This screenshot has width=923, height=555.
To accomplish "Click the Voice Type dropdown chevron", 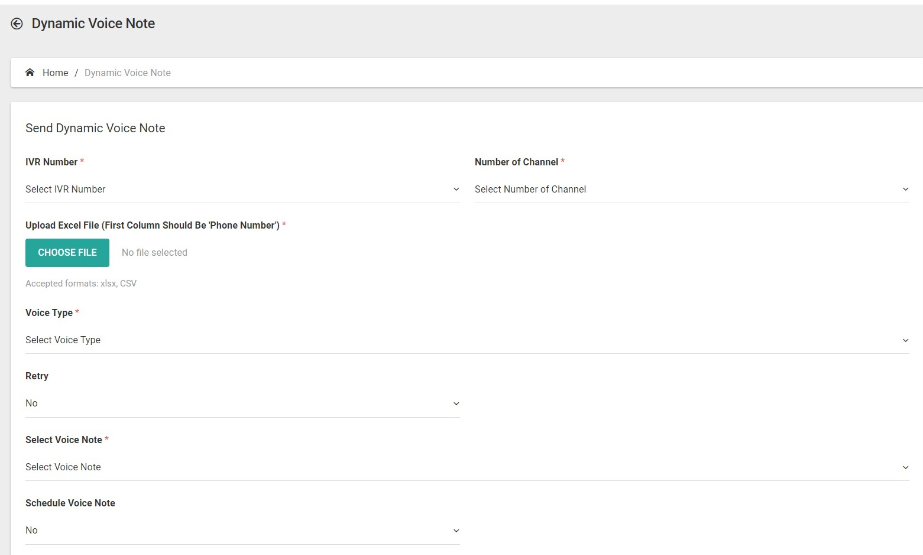I will [905, 340].
